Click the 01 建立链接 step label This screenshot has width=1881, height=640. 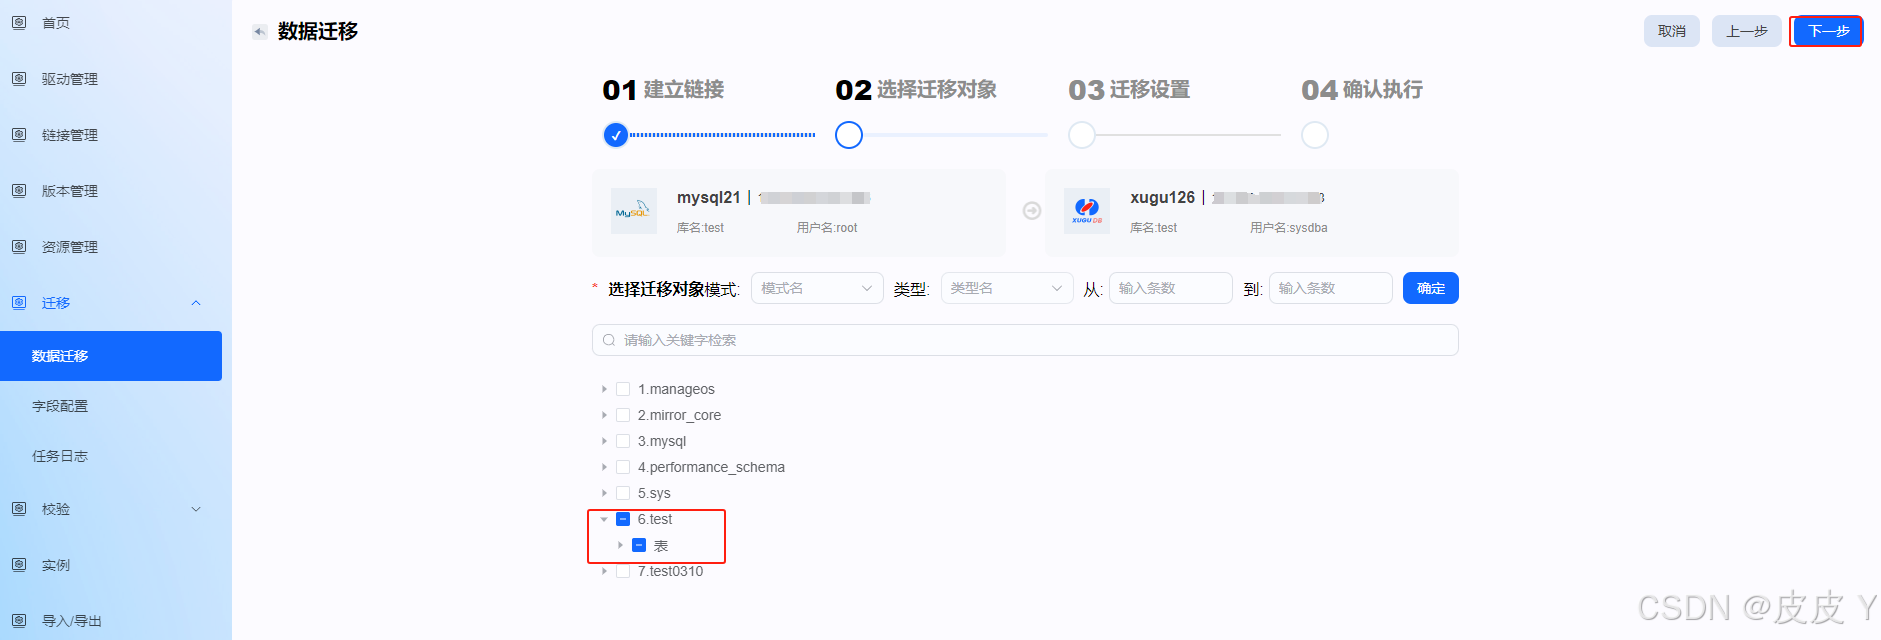[x=663, y=90]
